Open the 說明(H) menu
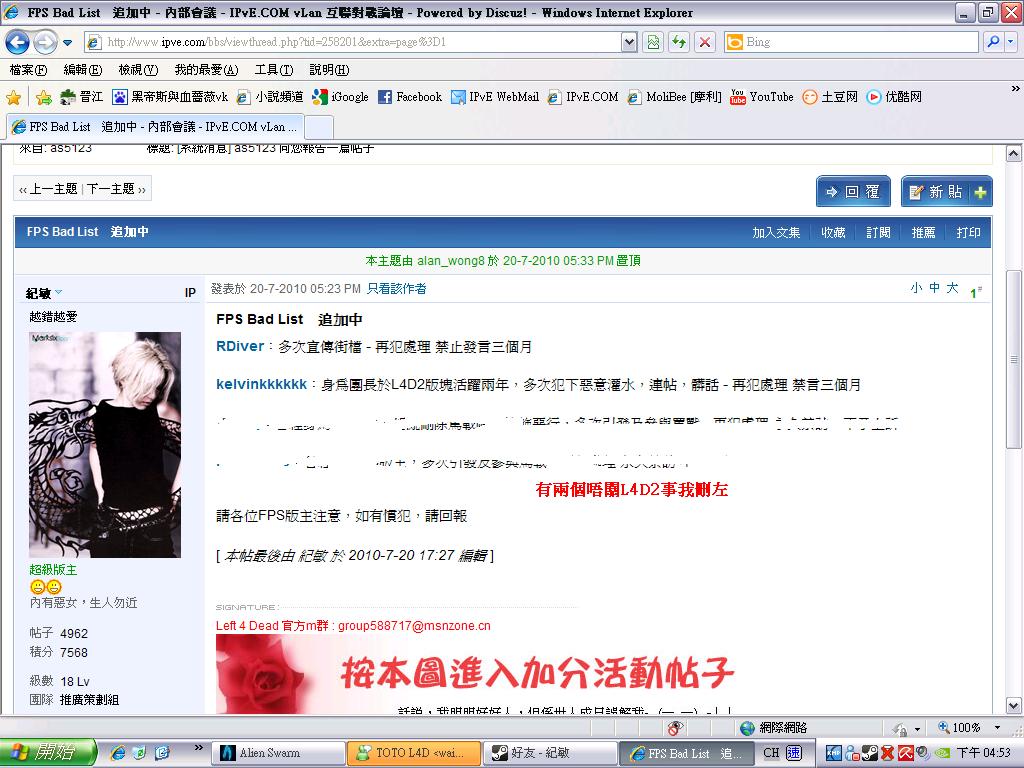The height and width of the screenshot is (768, 1024). coord(329,70)
